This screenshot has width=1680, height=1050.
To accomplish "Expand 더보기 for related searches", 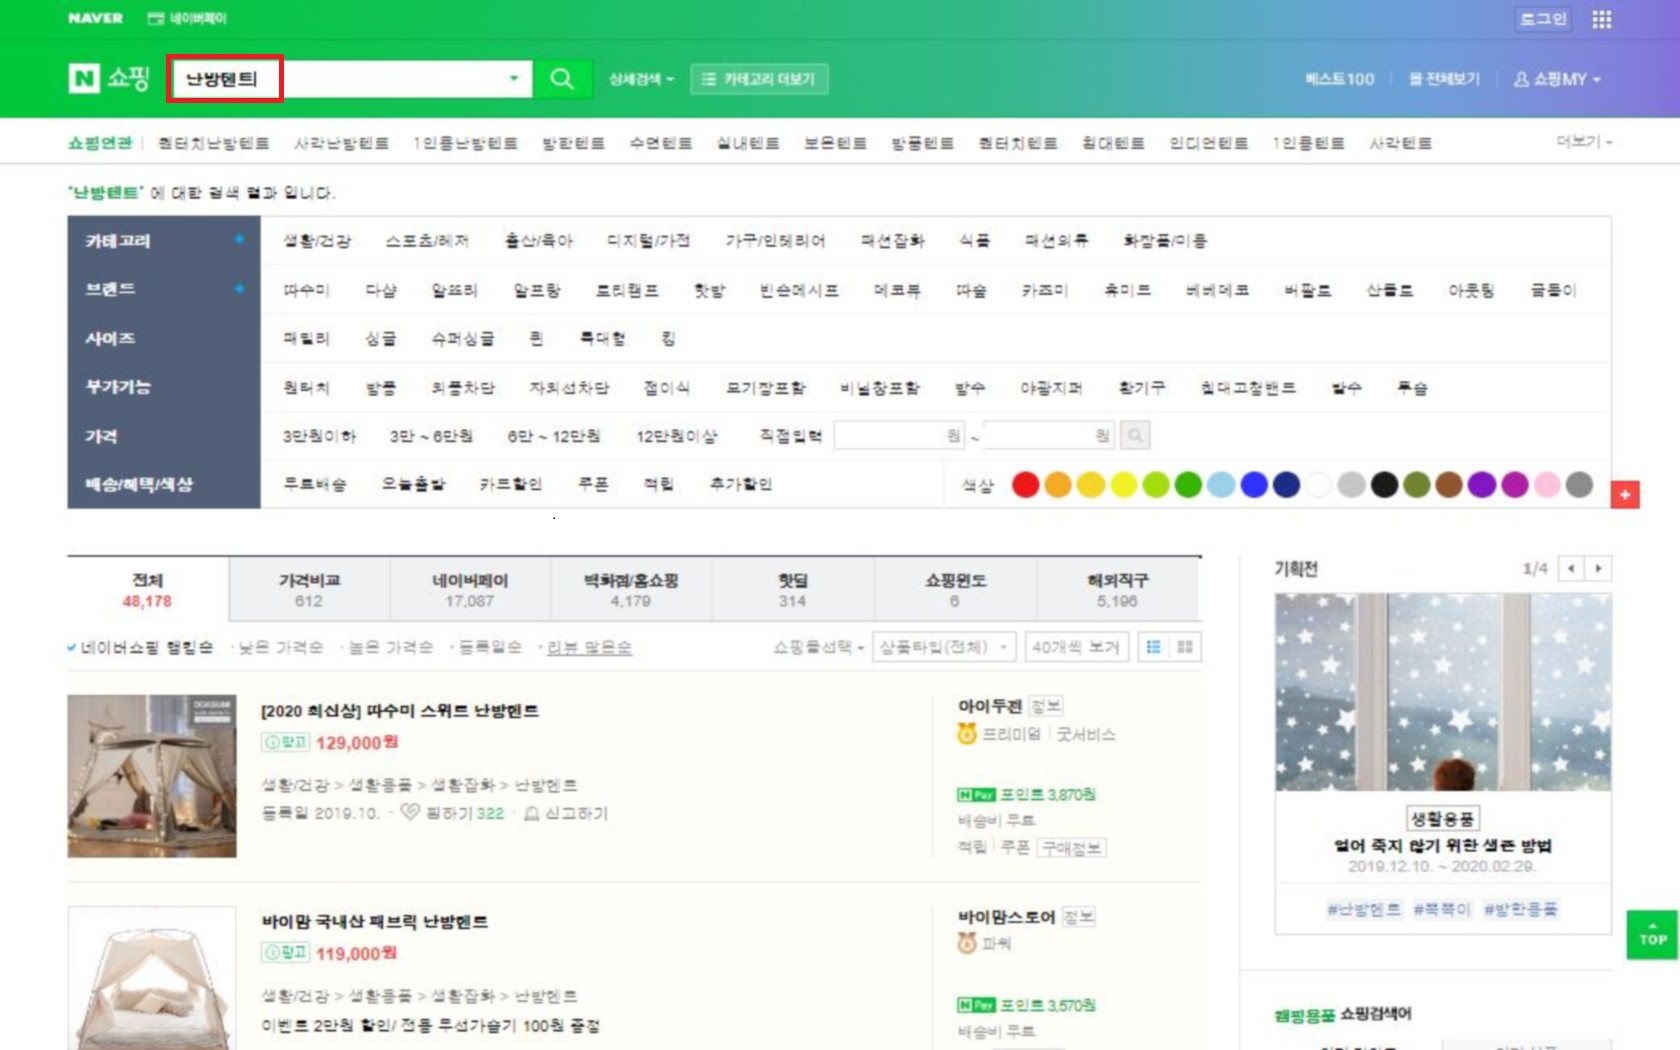I will pos(1584,142).
